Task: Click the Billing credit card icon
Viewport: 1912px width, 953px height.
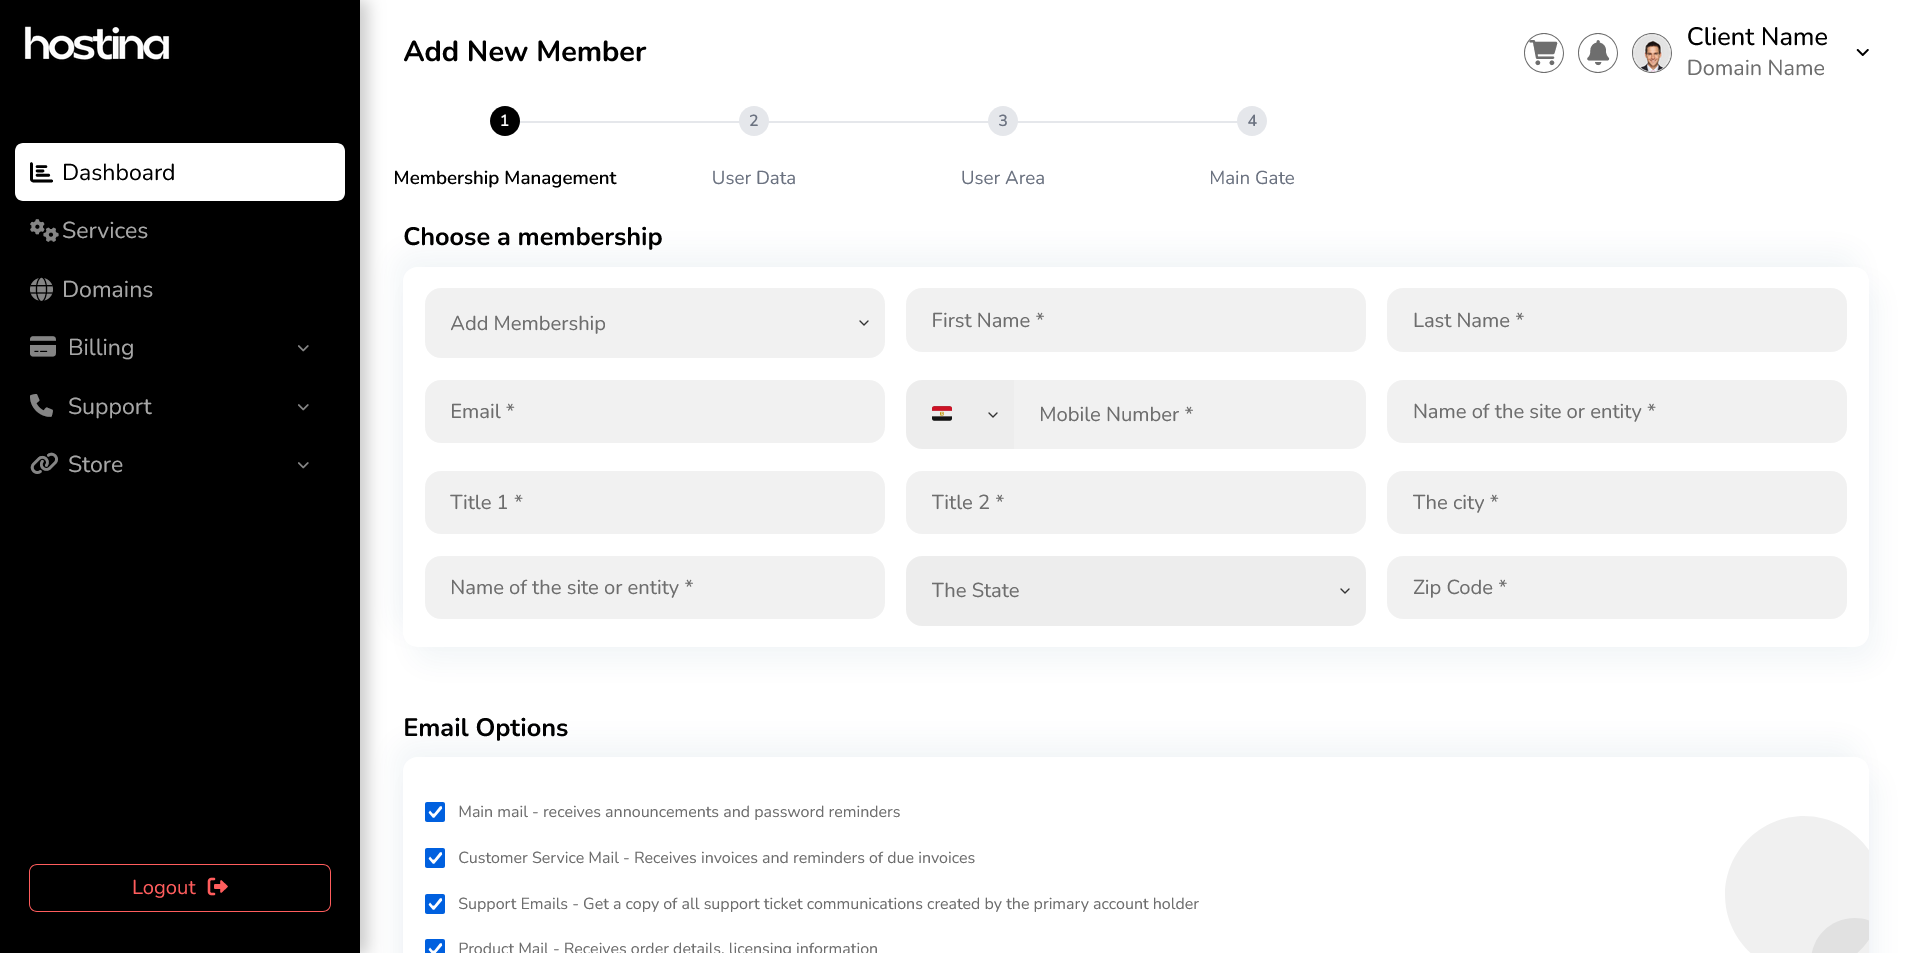Action: click(x=43, y=347)
